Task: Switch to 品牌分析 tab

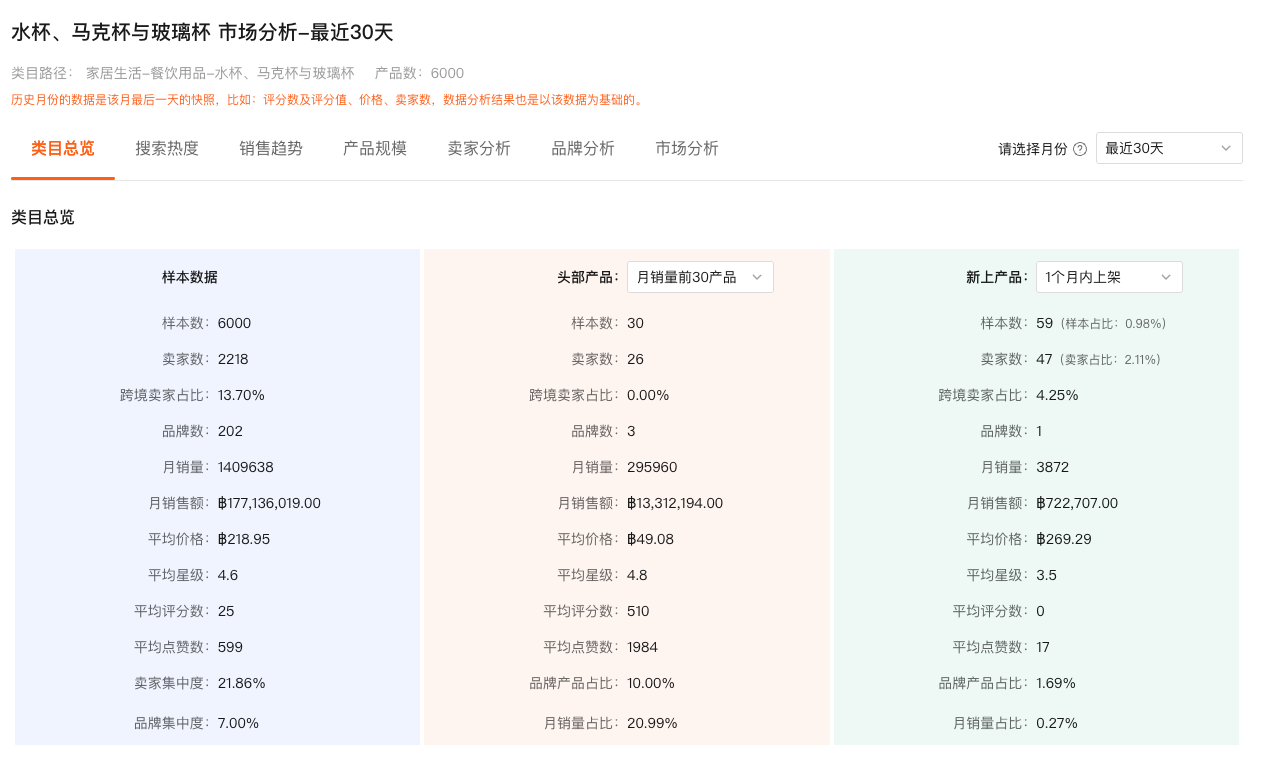Action: click(x=583, y=149)
